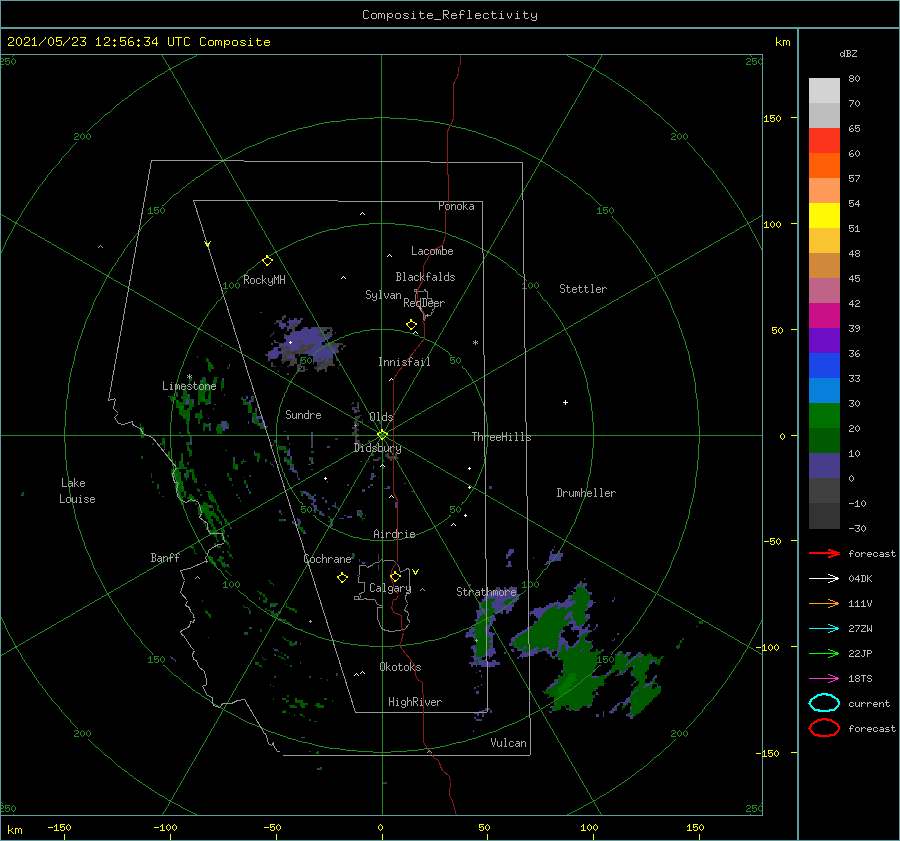This screenshot has width=900, height=841.
Task: Click the Ponoka city label
Action: point(456,206)
